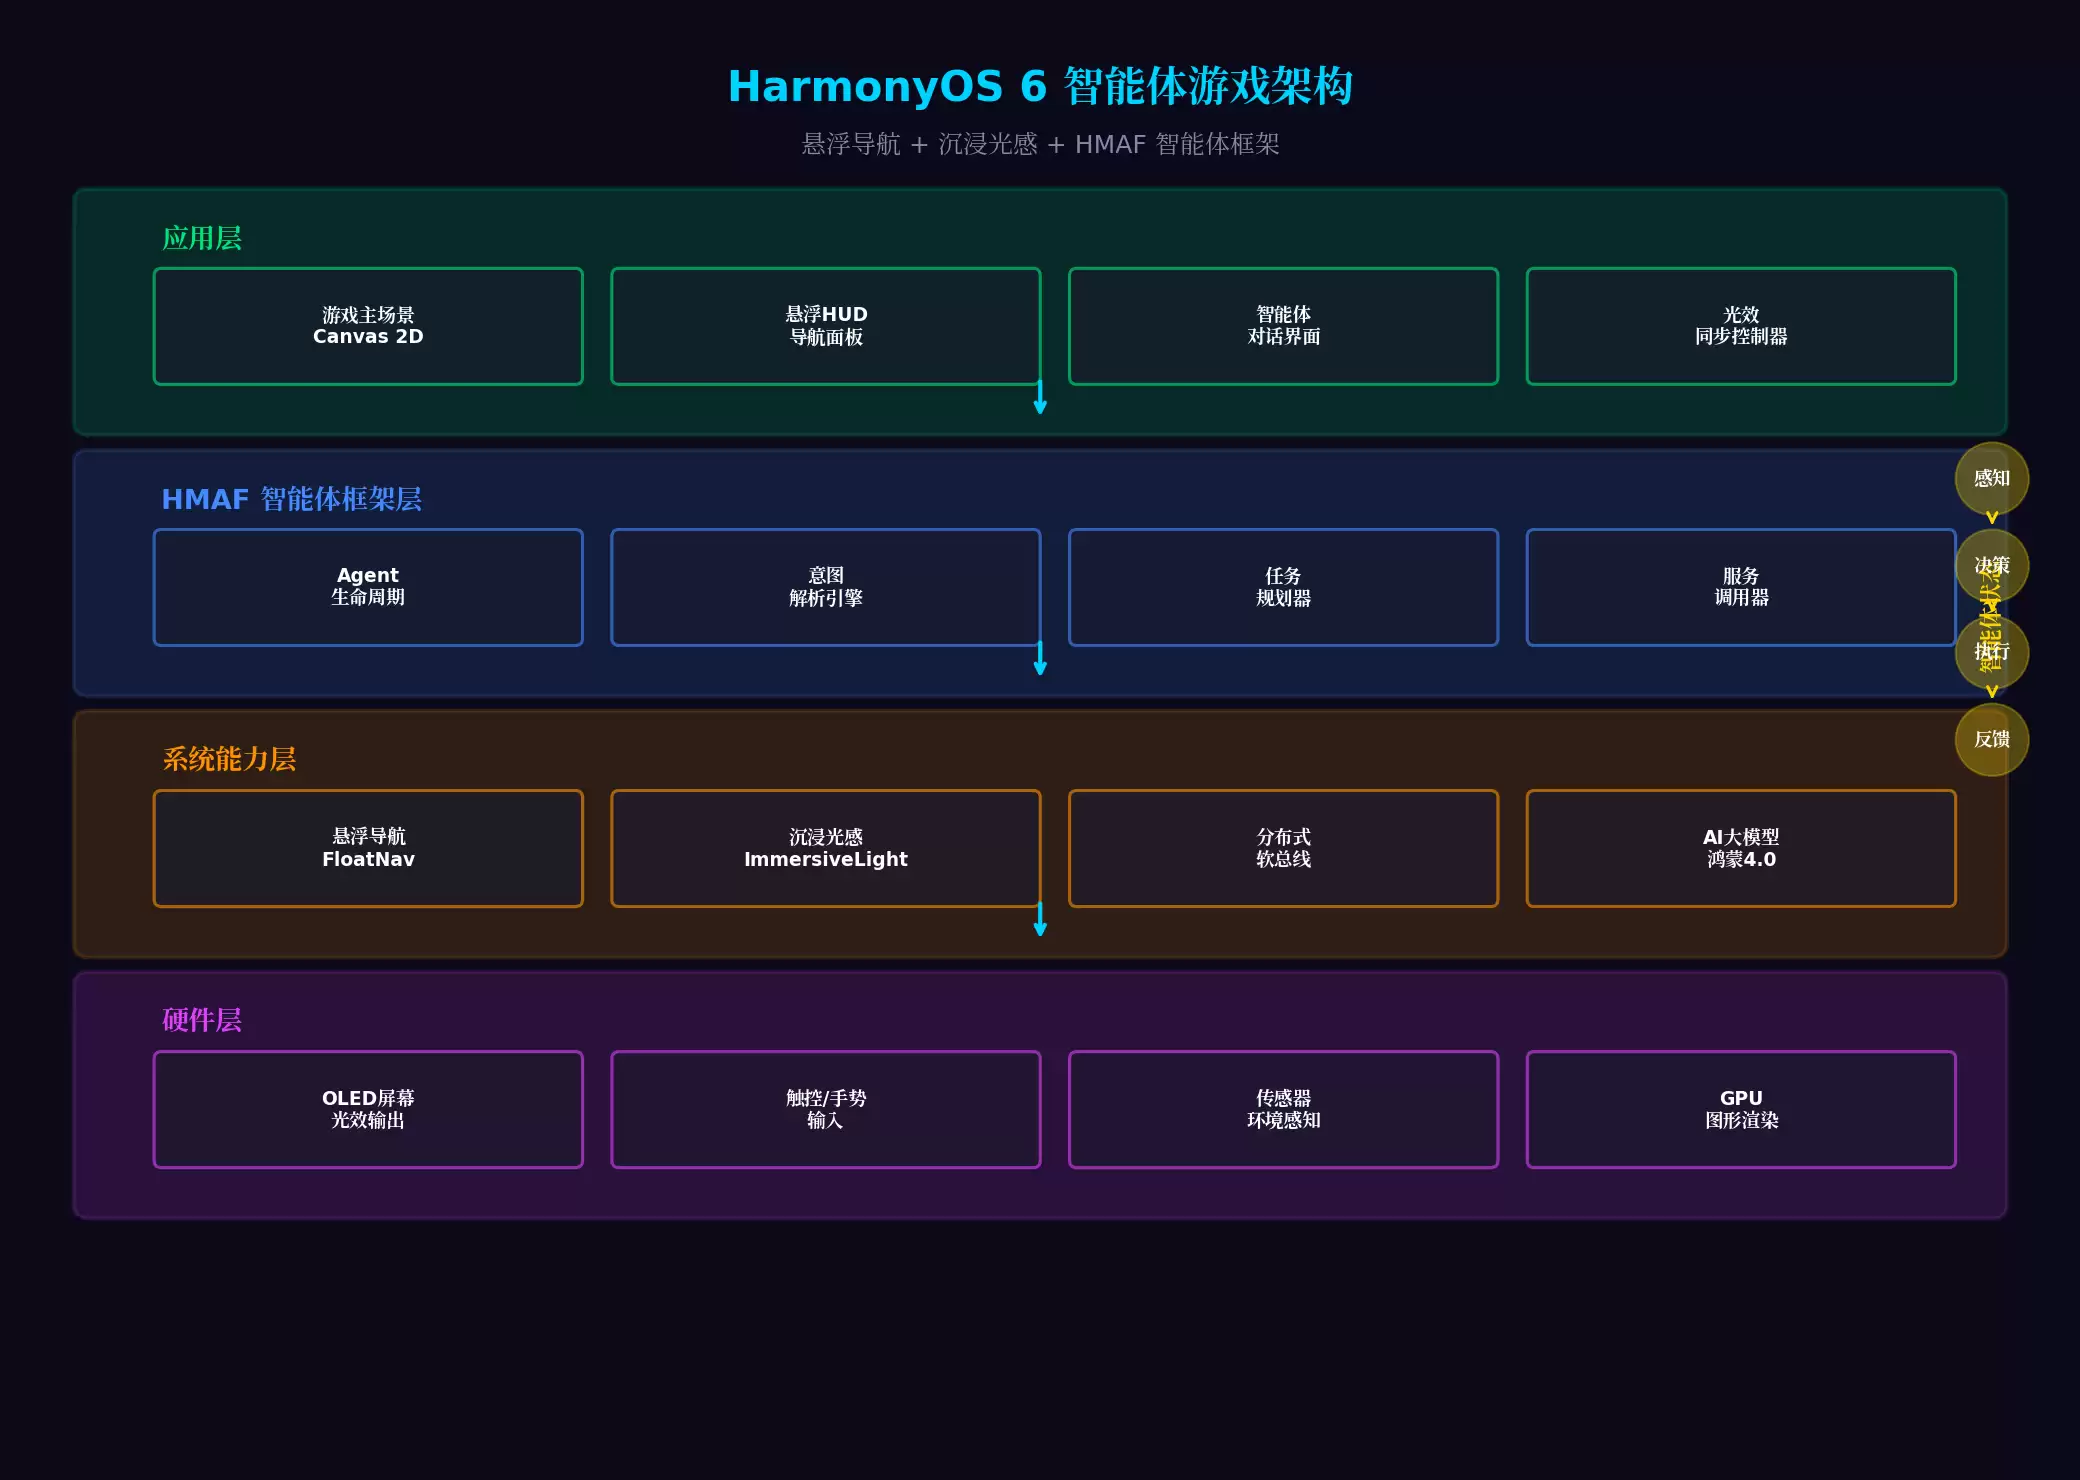
Task: Select the 沉浸光感 ImmersiveLight box
Action: click(x=826, y=848)
